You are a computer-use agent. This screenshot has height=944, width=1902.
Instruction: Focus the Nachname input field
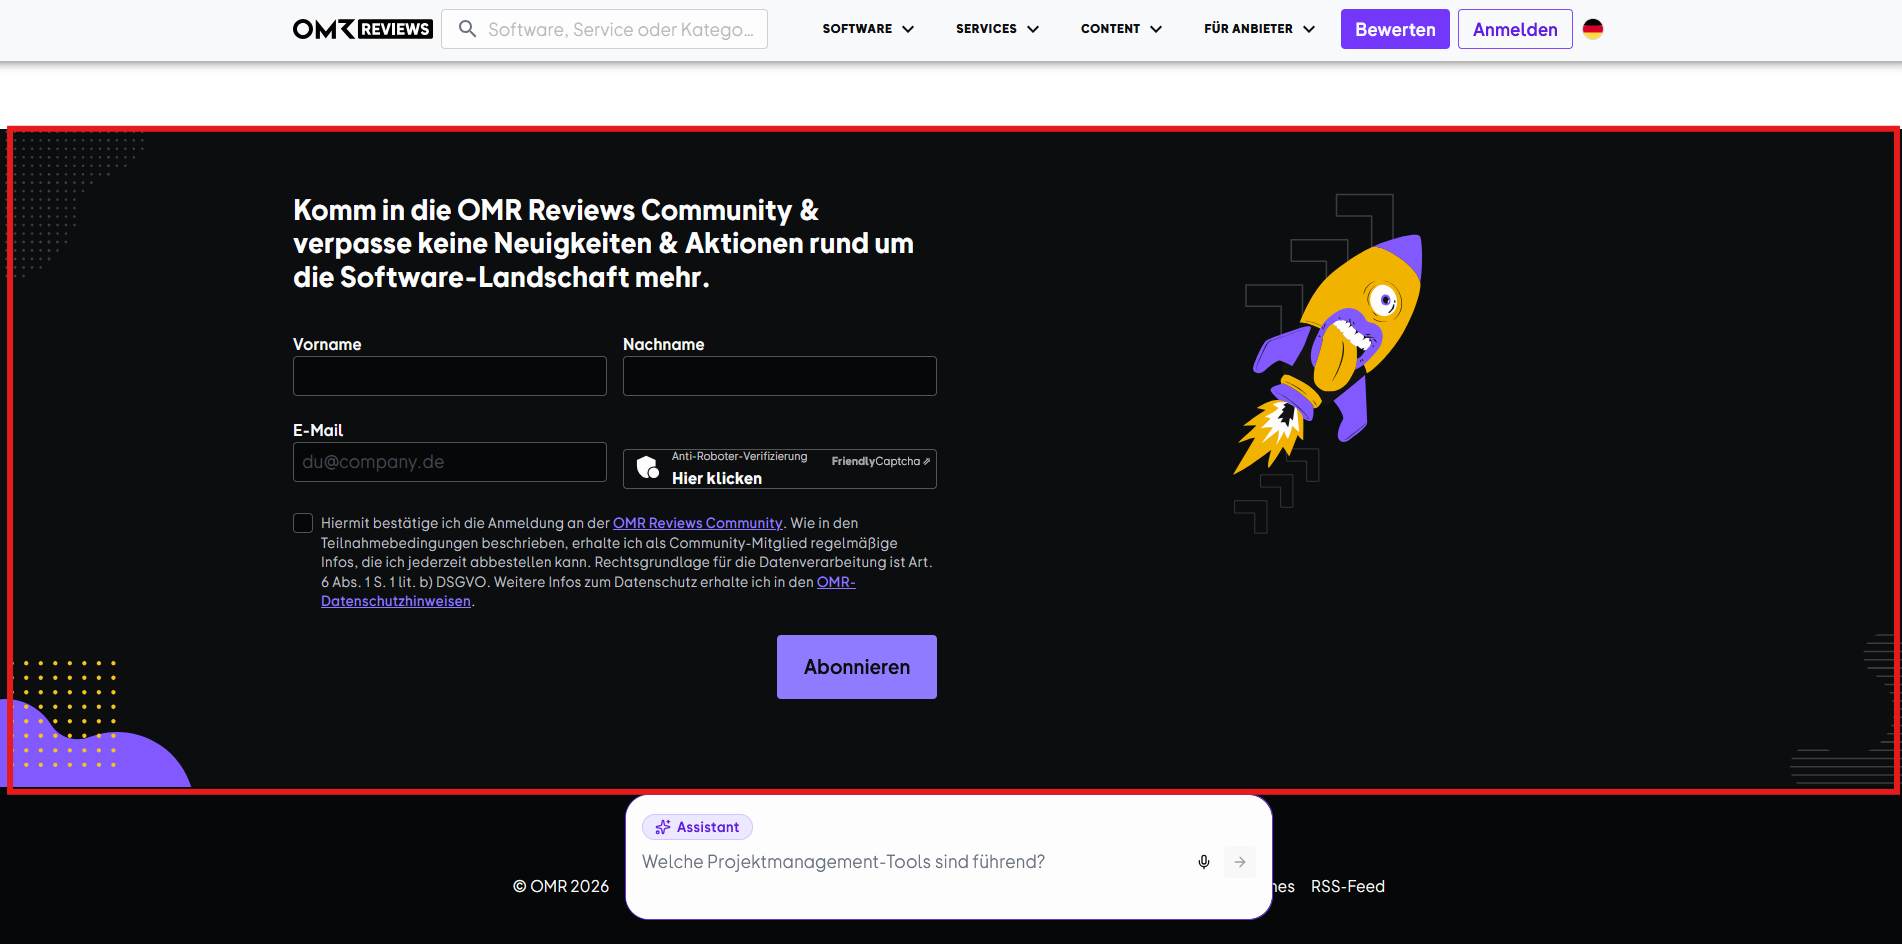click(780, 376)
